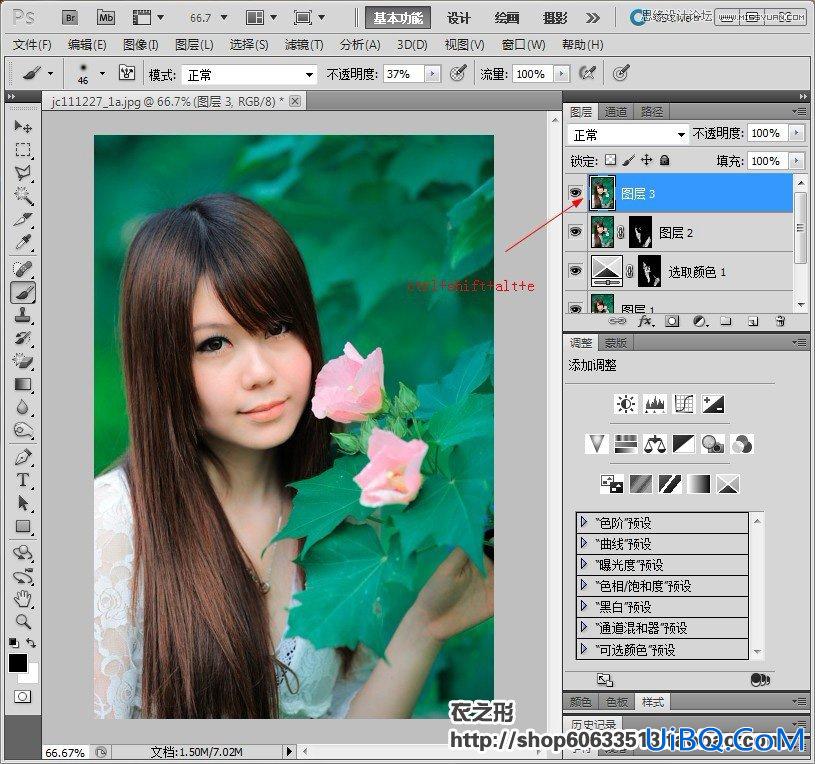
Task: Choose 摄影 workspace
Action: coord(555,18)
